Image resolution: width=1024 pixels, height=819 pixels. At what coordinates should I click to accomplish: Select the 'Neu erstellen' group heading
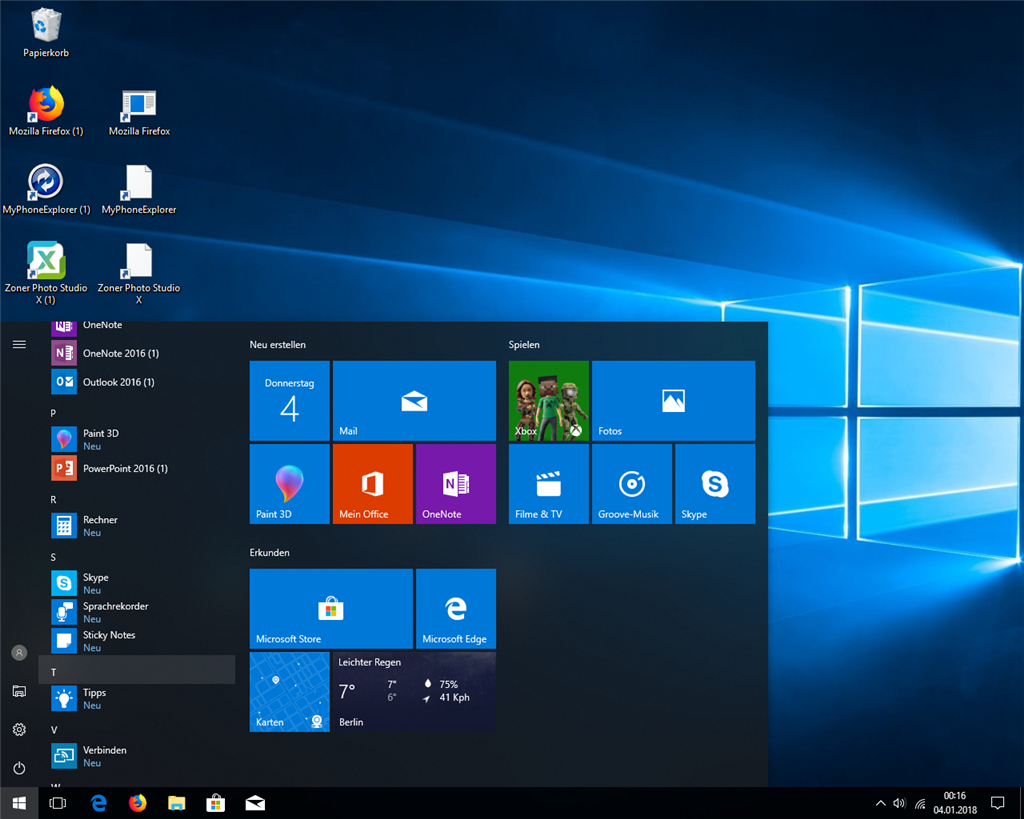click(x=278, y=344)
